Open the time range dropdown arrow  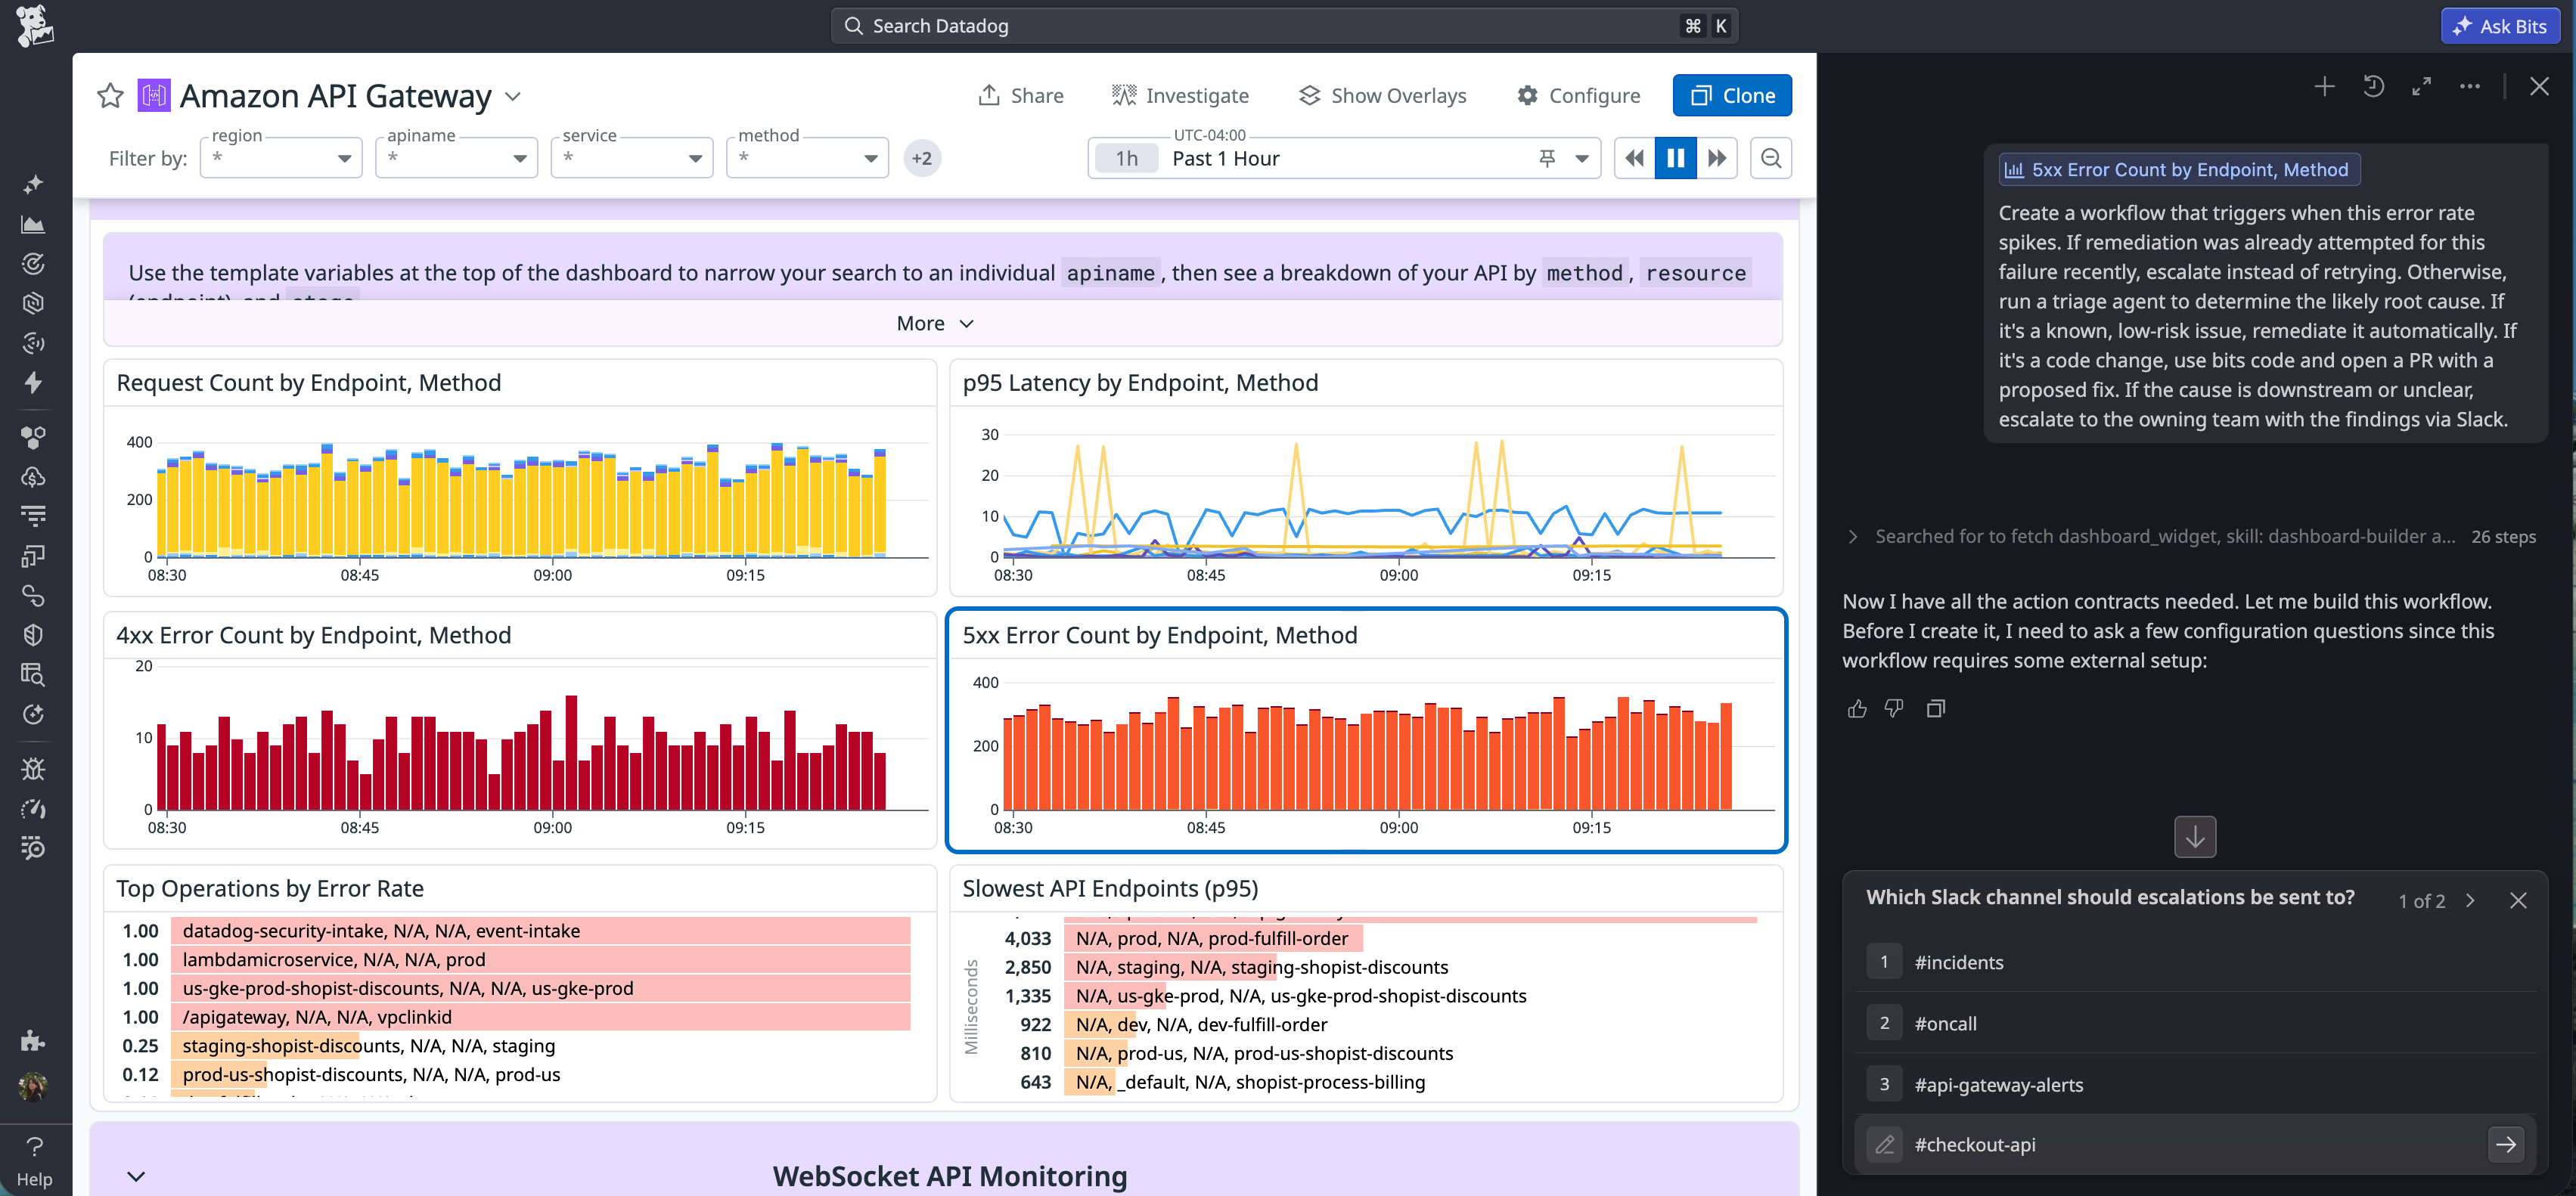[x=1582, y=158]
